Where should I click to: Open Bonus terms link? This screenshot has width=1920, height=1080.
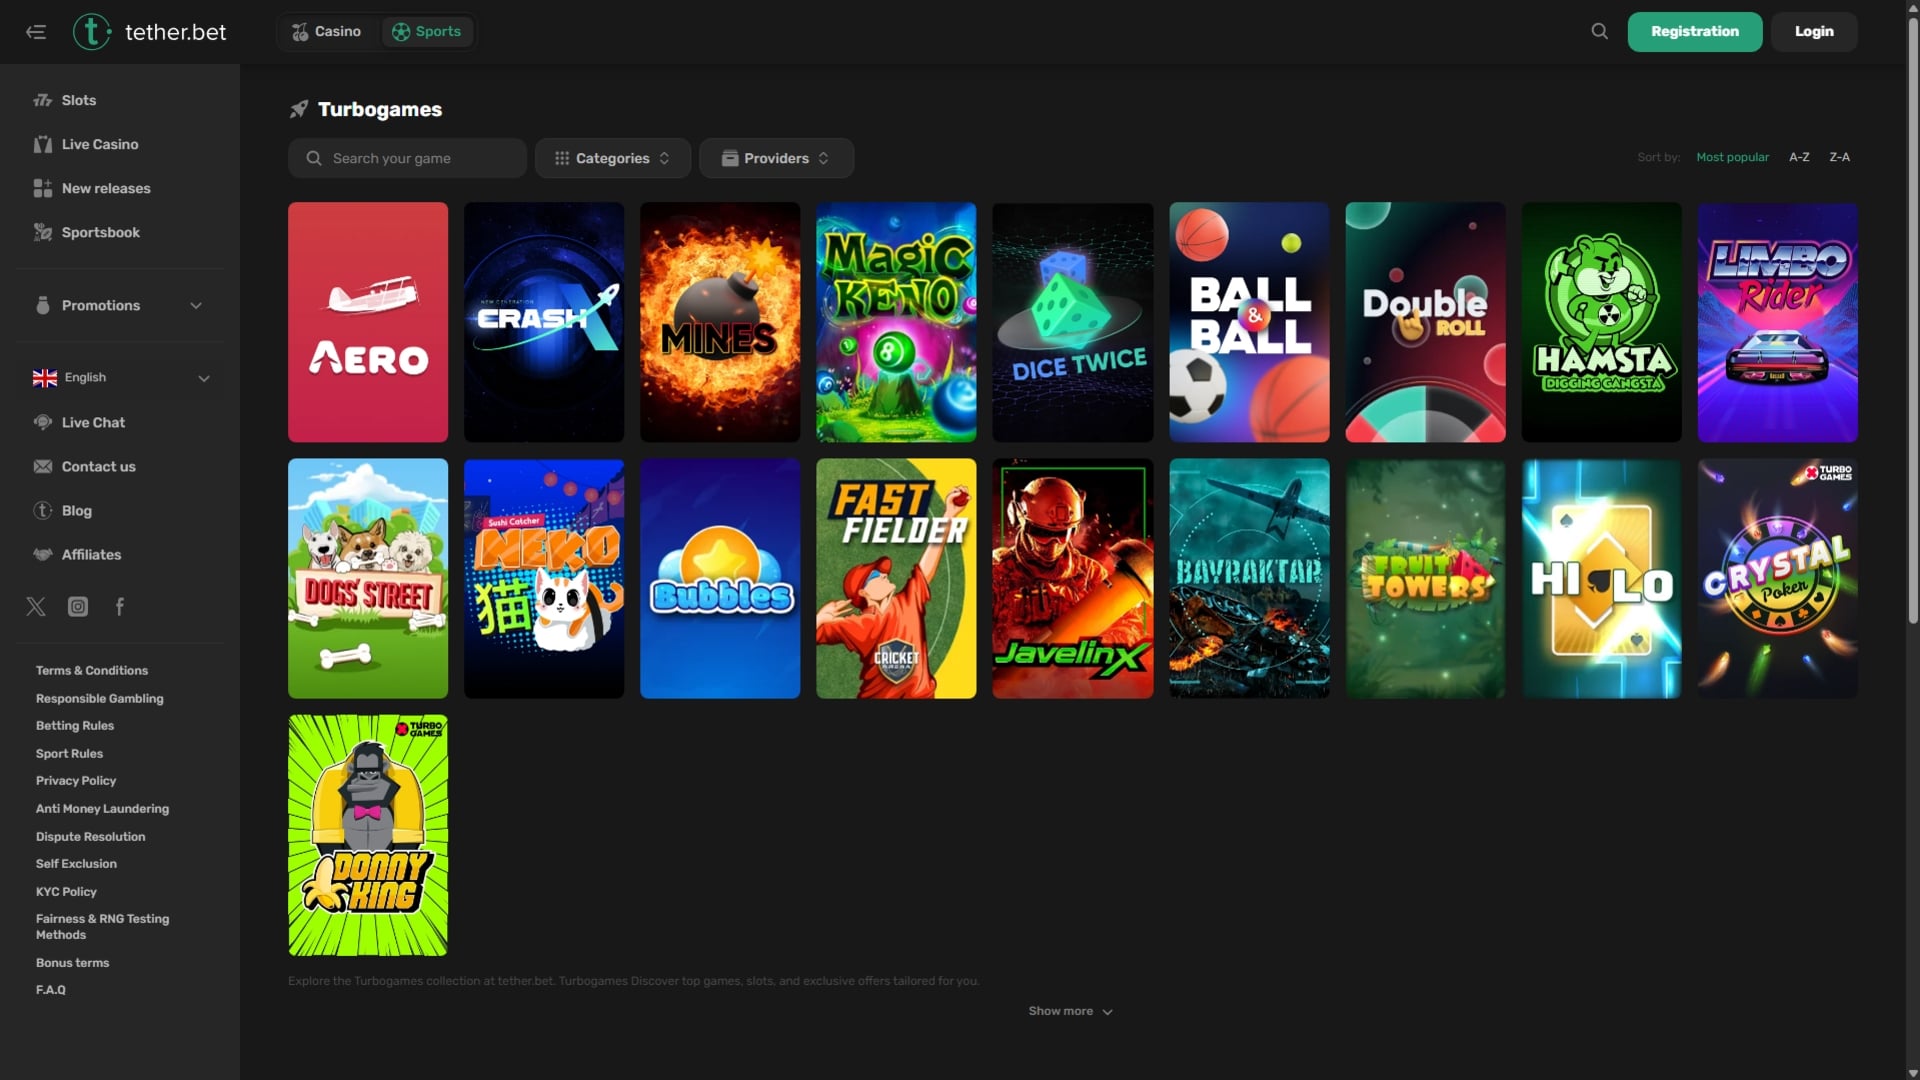pyautogui.click(x=73, y=962)
